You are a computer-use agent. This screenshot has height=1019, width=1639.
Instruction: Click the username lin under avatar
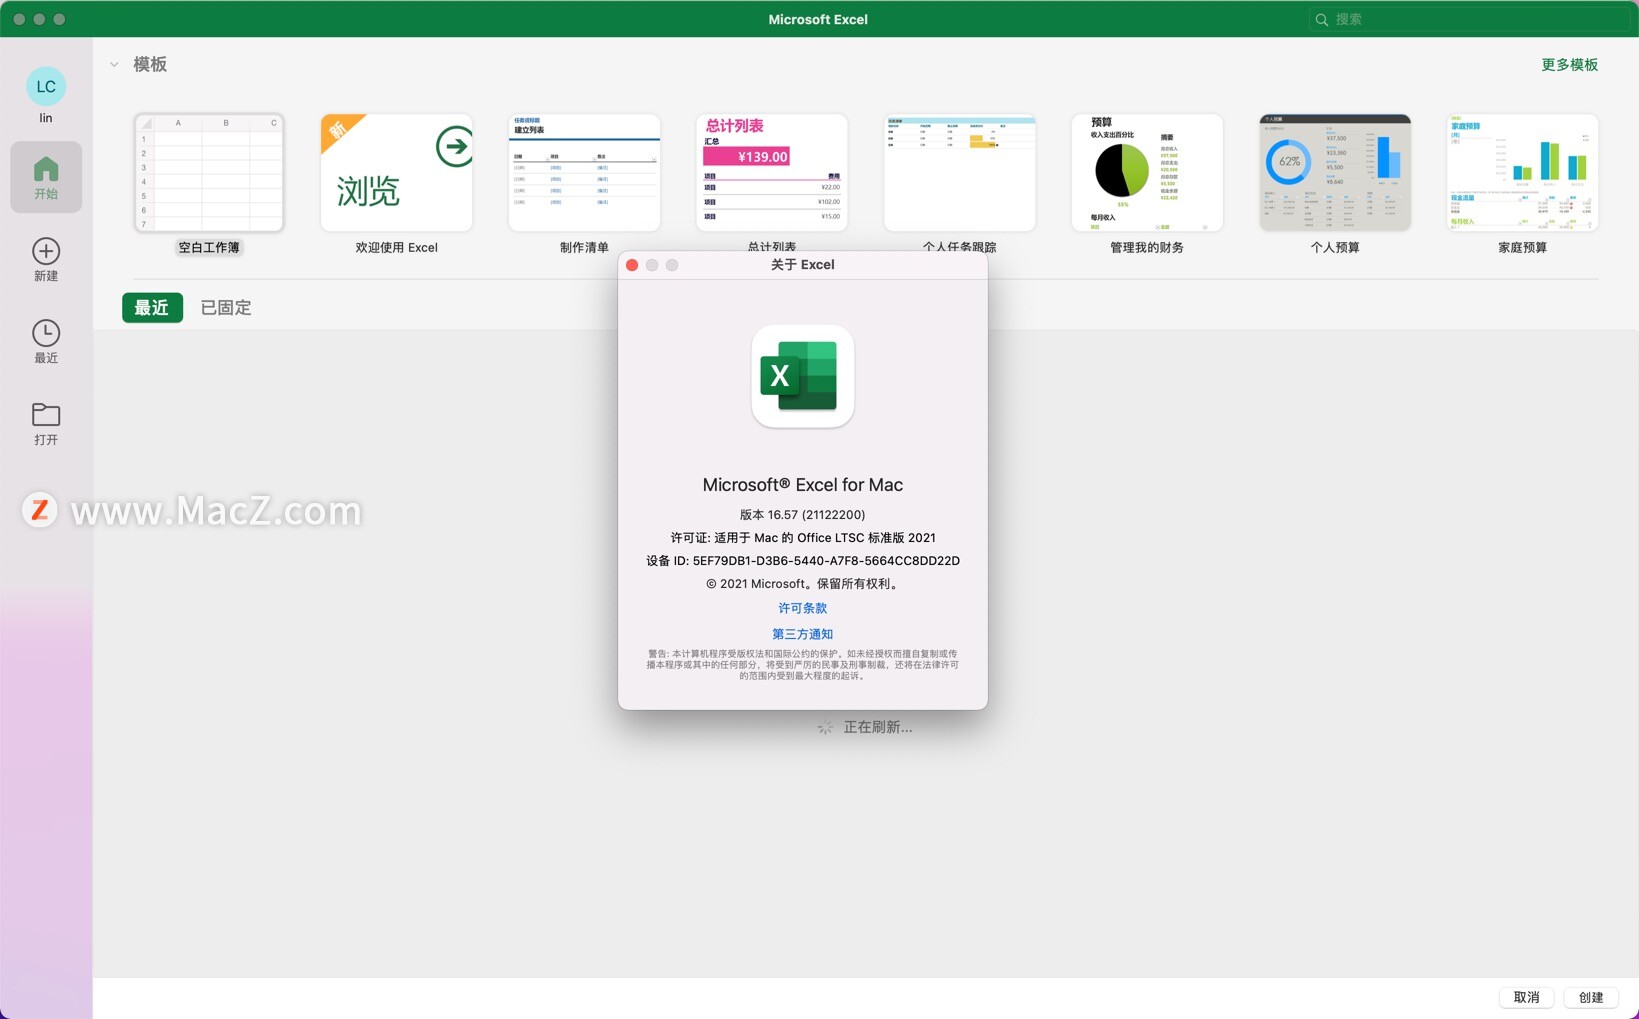click(x=46, y=118)
